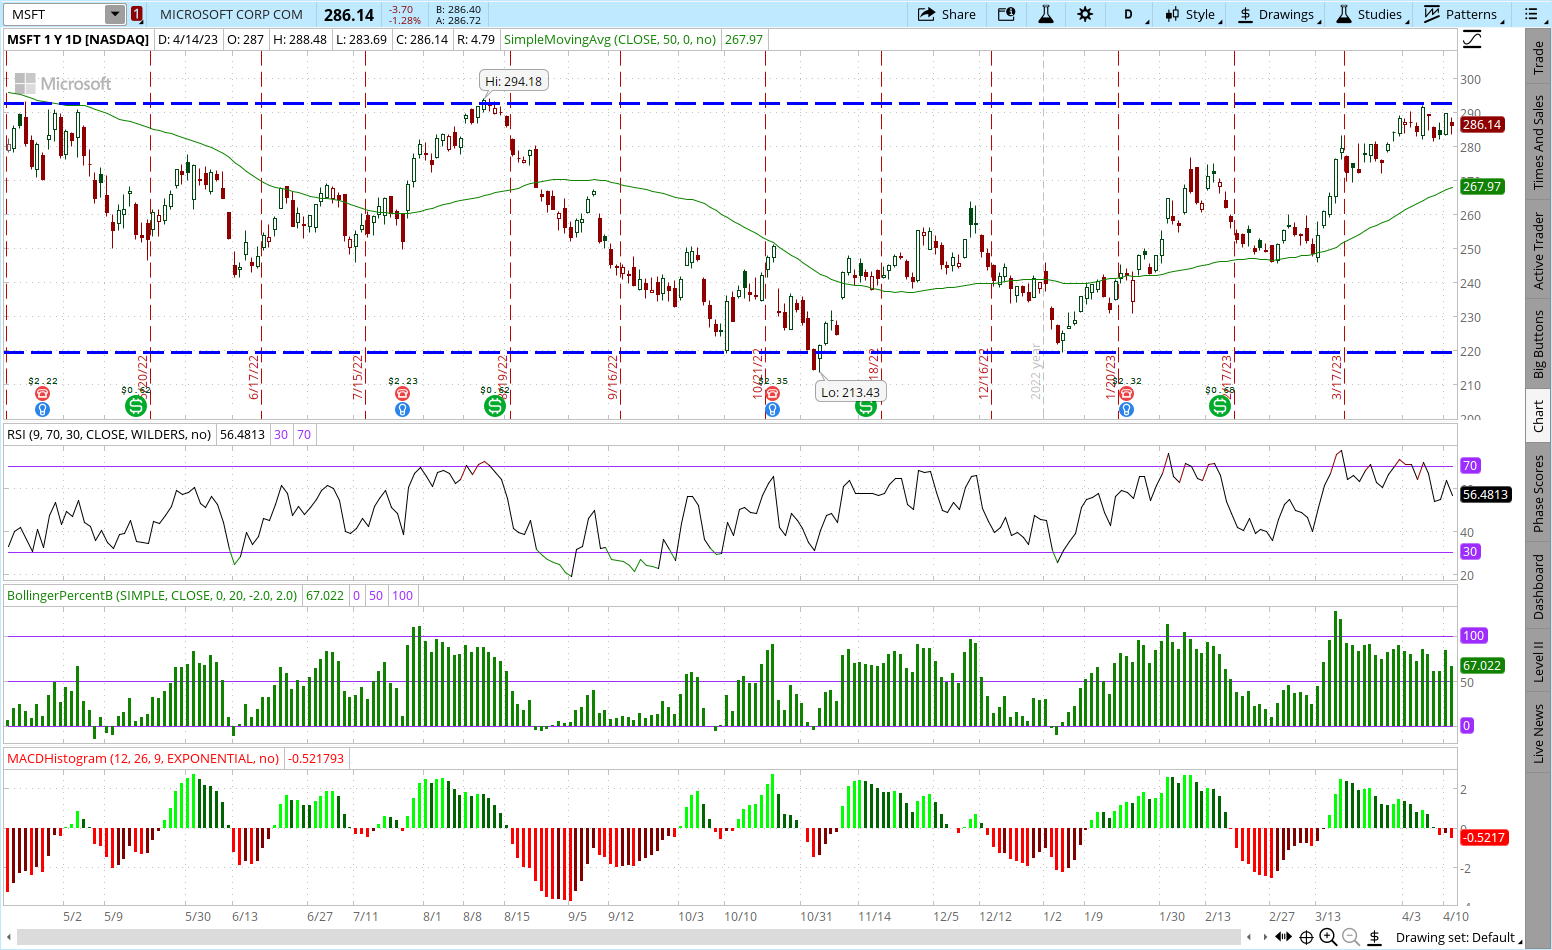1552x950 pixels.
Task: Select the Level II side tab
Action: tap(1539, 661)
